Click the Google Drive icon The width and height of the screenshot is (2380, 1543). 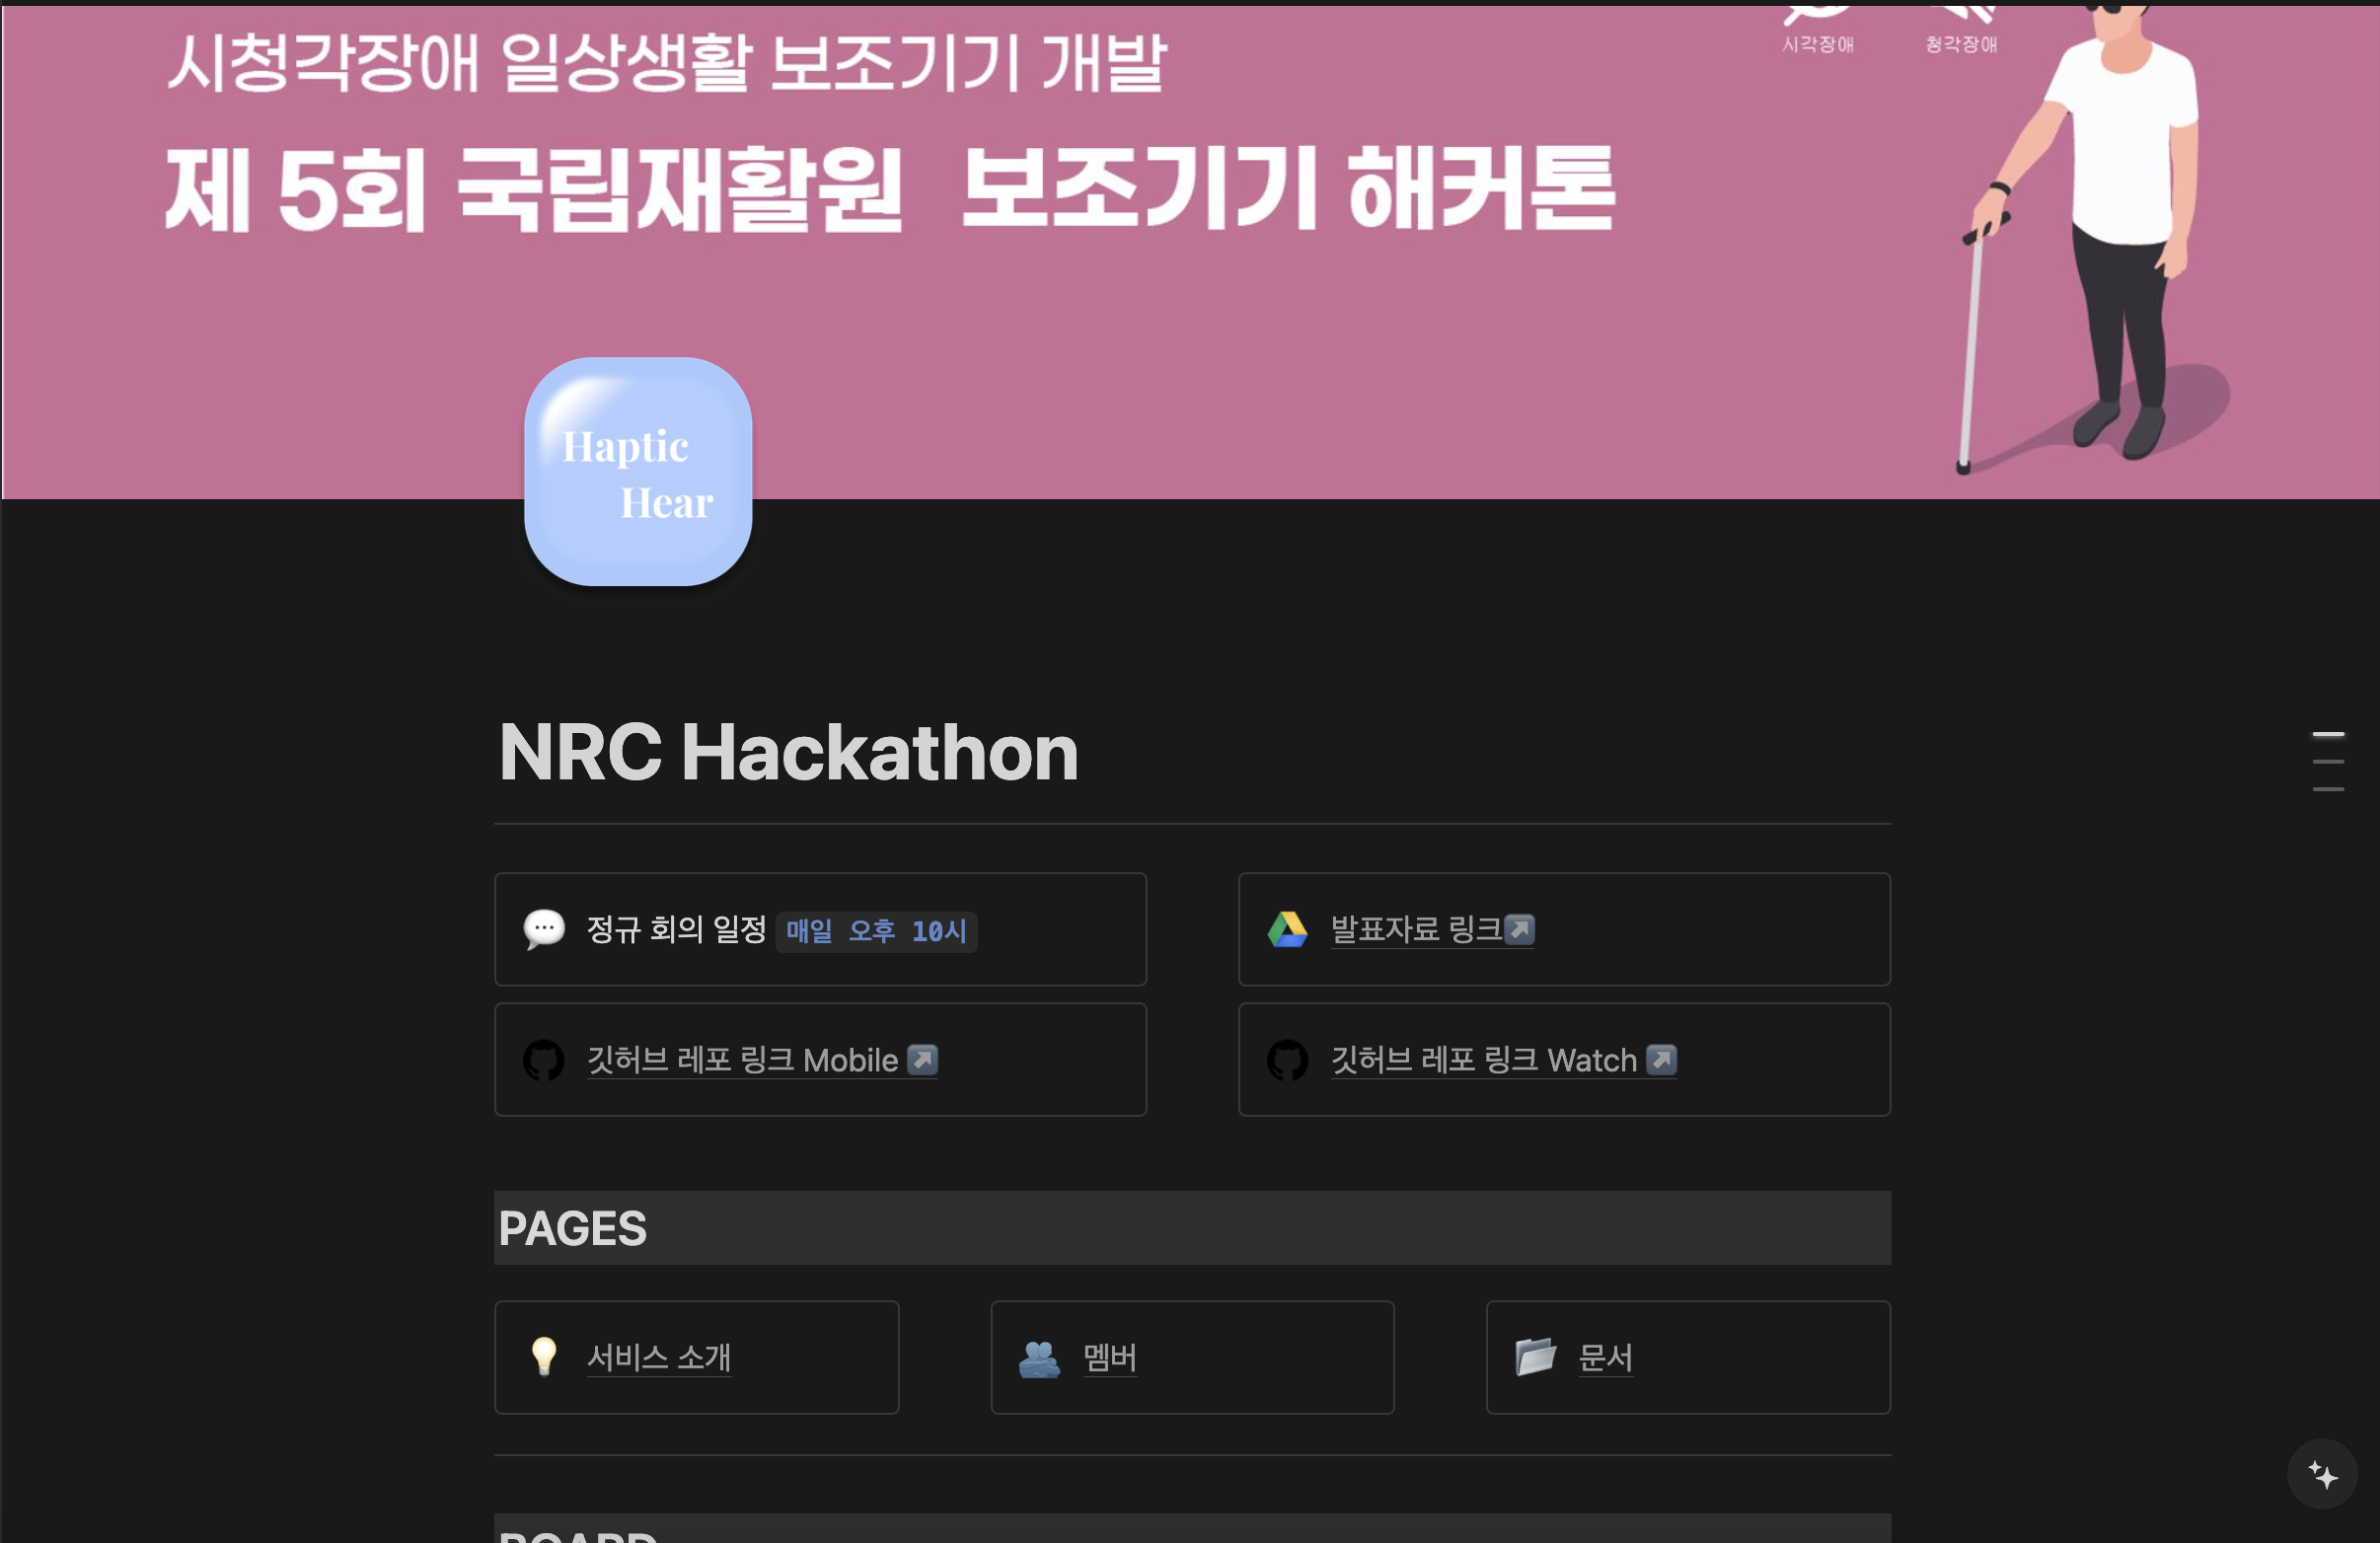1287,930
